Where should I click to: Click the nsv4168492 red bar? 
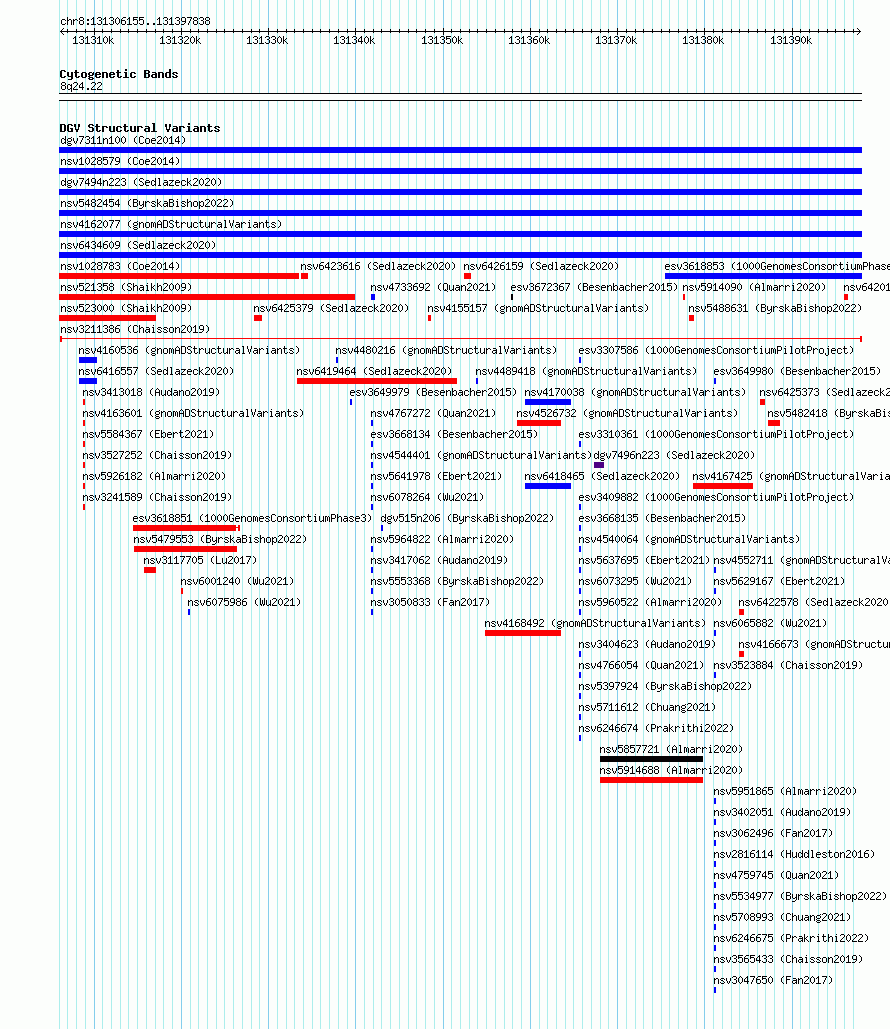tap(522, 633)
